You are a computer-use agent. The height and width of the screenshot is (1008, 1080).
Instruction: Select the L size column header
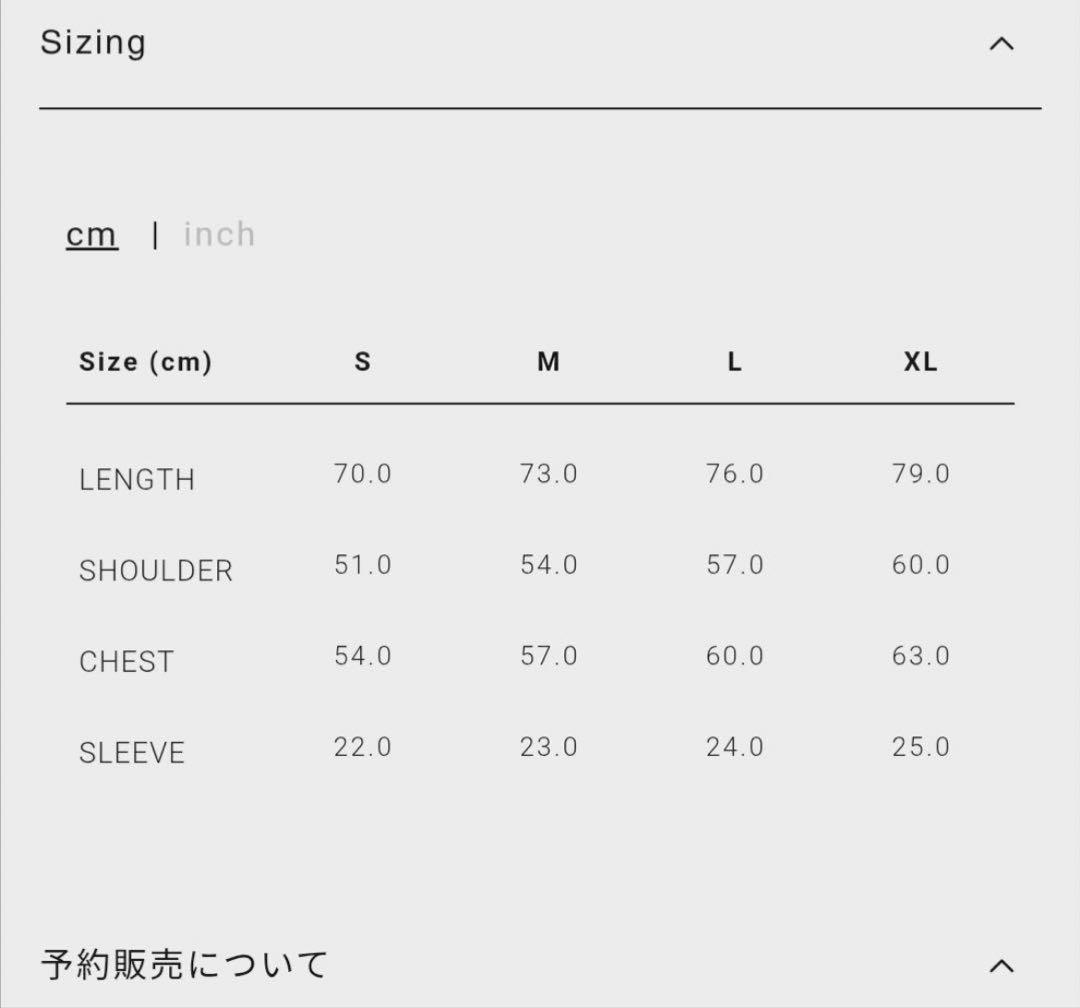click(735, 362)
